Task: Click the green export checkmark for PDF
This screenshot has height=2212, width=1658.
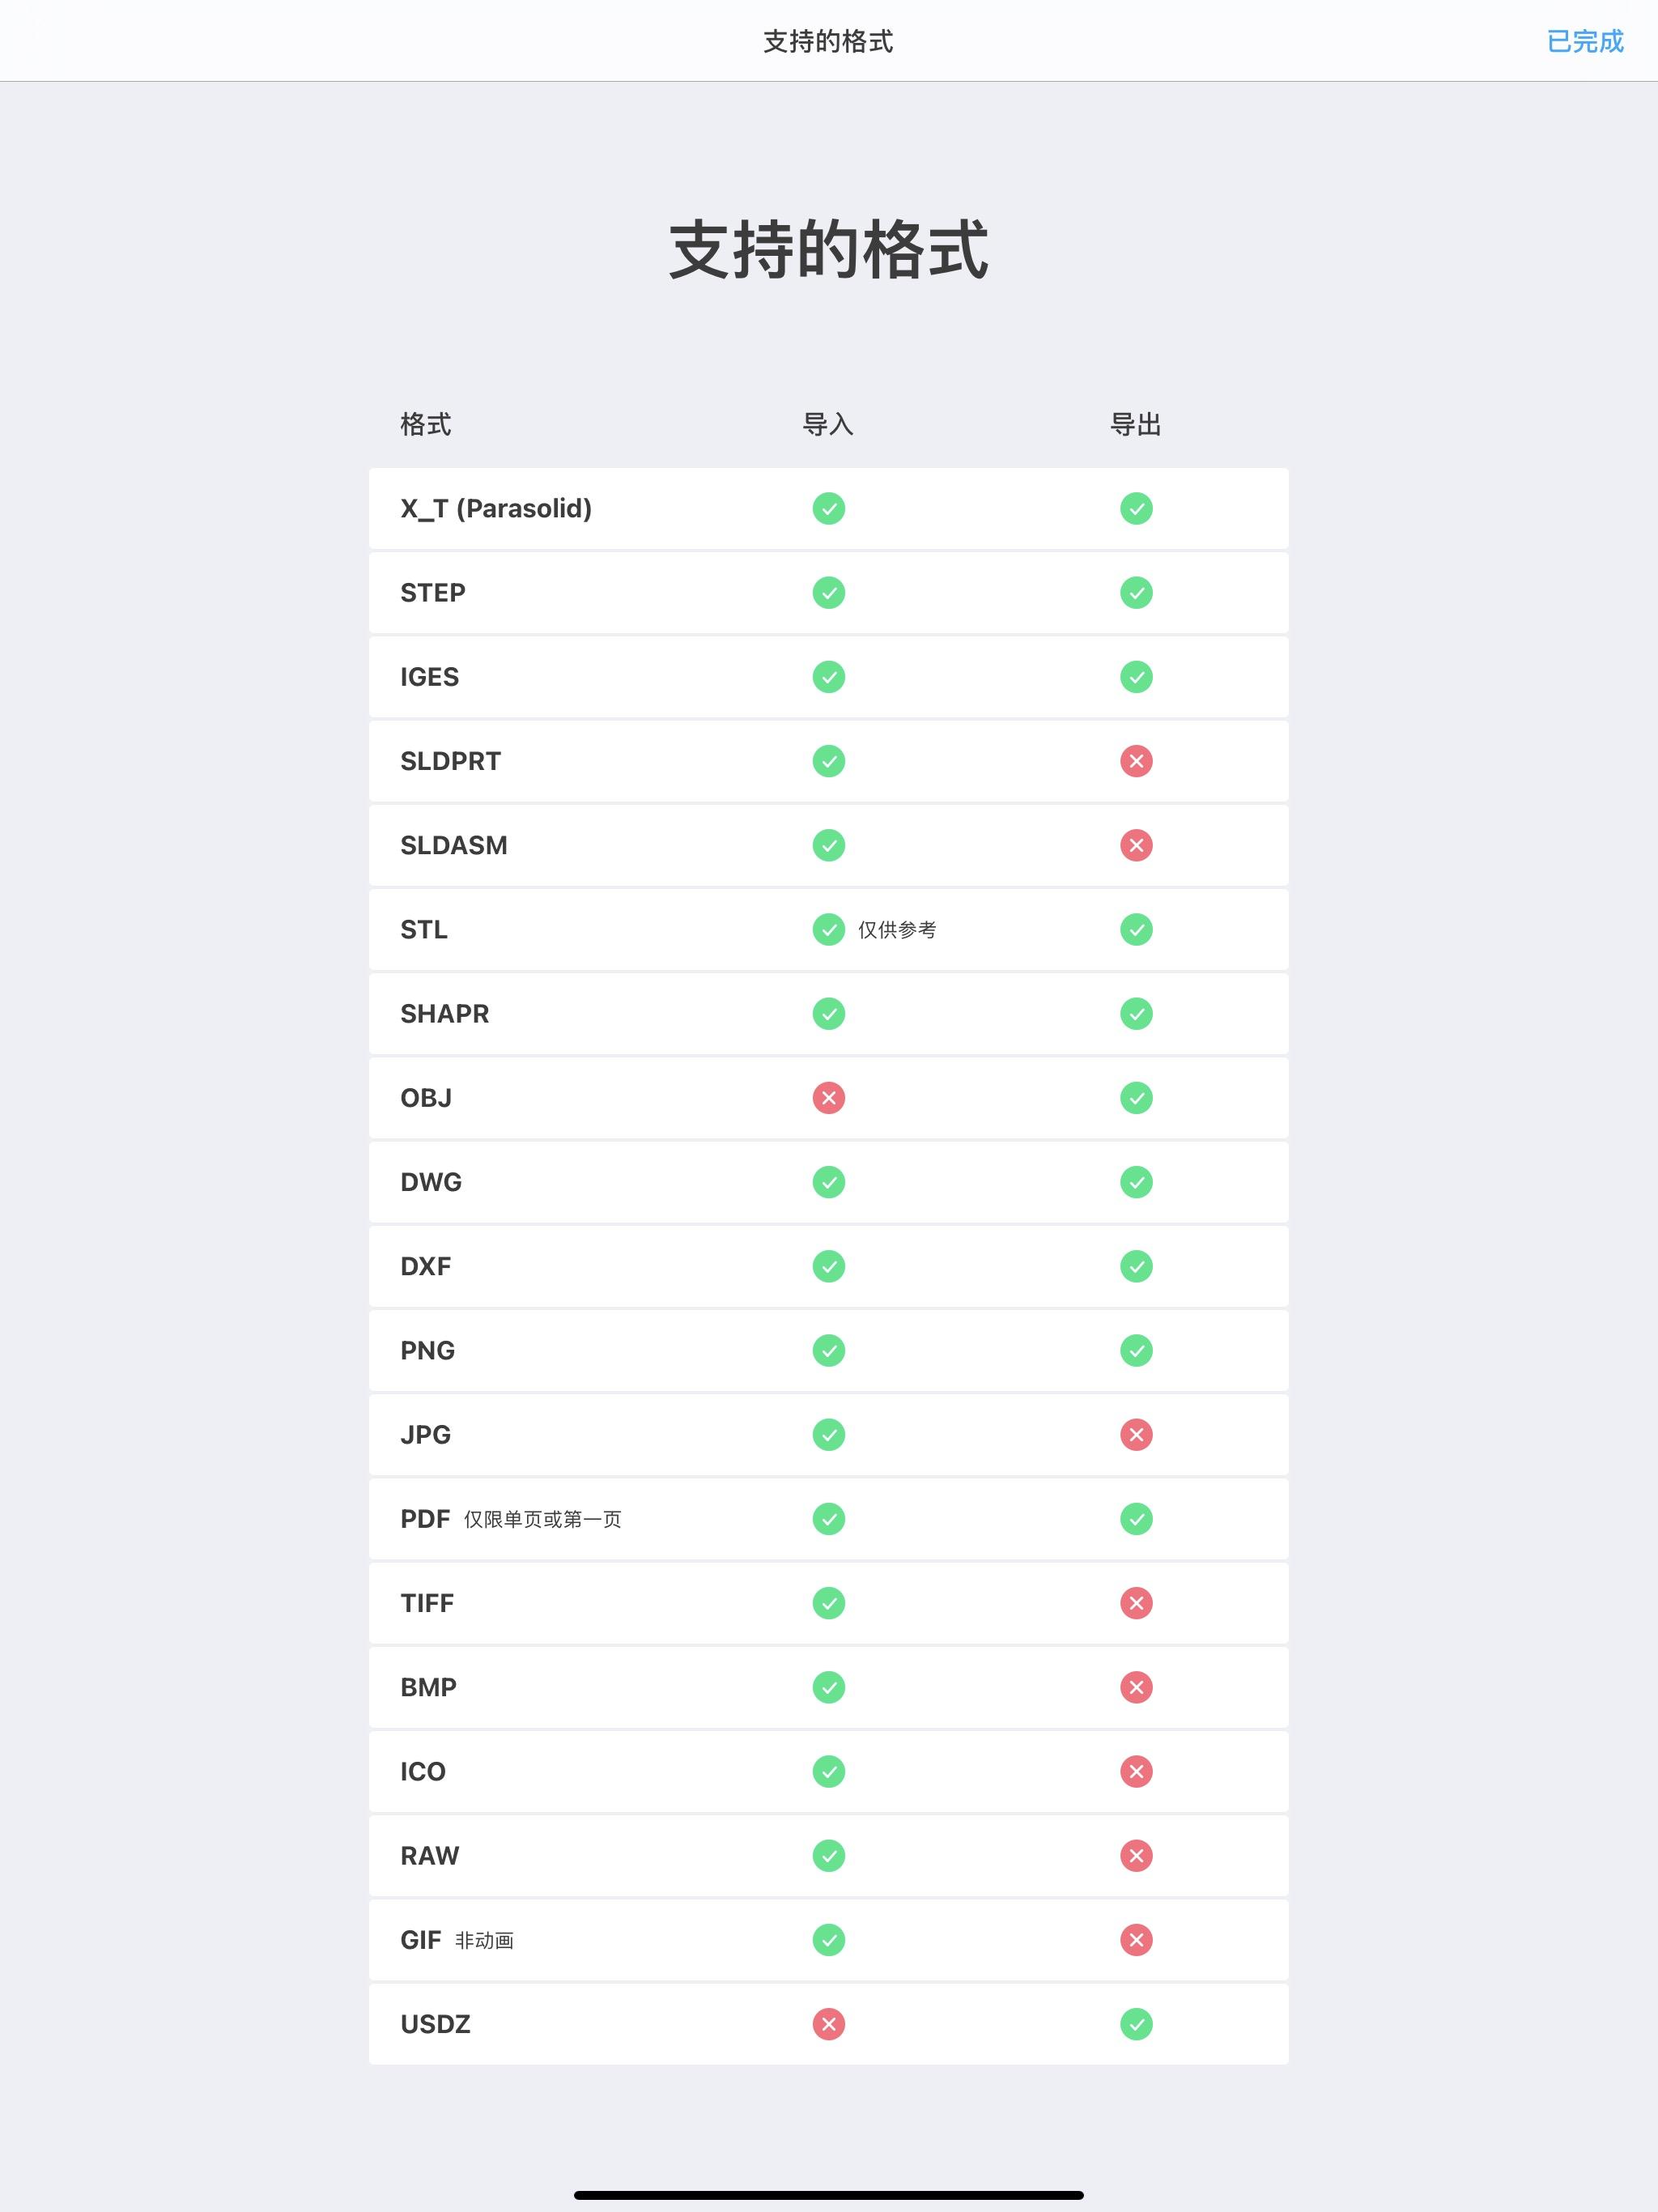Action: (1136, 1519)
